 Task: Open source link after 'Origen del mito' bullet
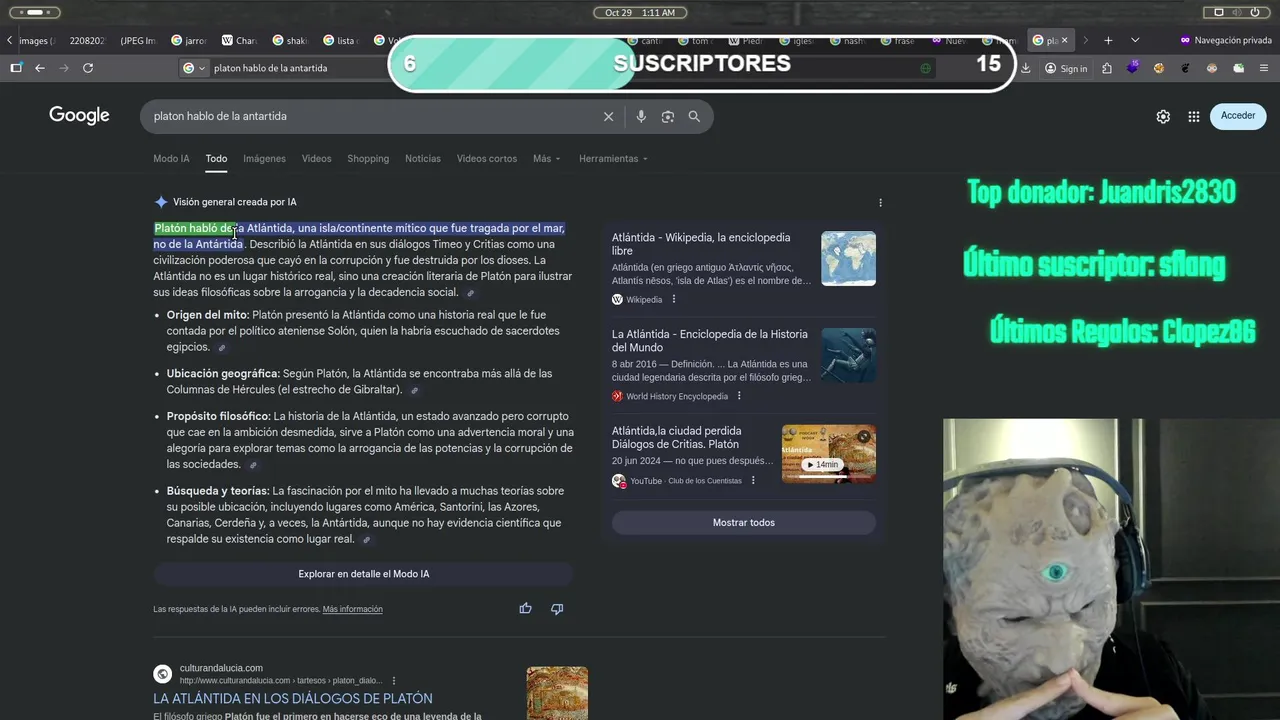tap(222, 348)
